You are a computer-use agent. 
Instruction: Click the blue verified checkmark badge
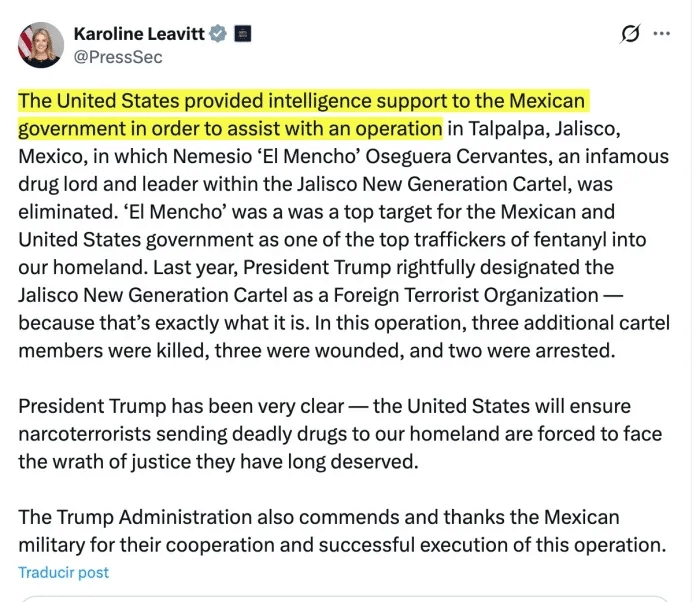click(218, 33)
